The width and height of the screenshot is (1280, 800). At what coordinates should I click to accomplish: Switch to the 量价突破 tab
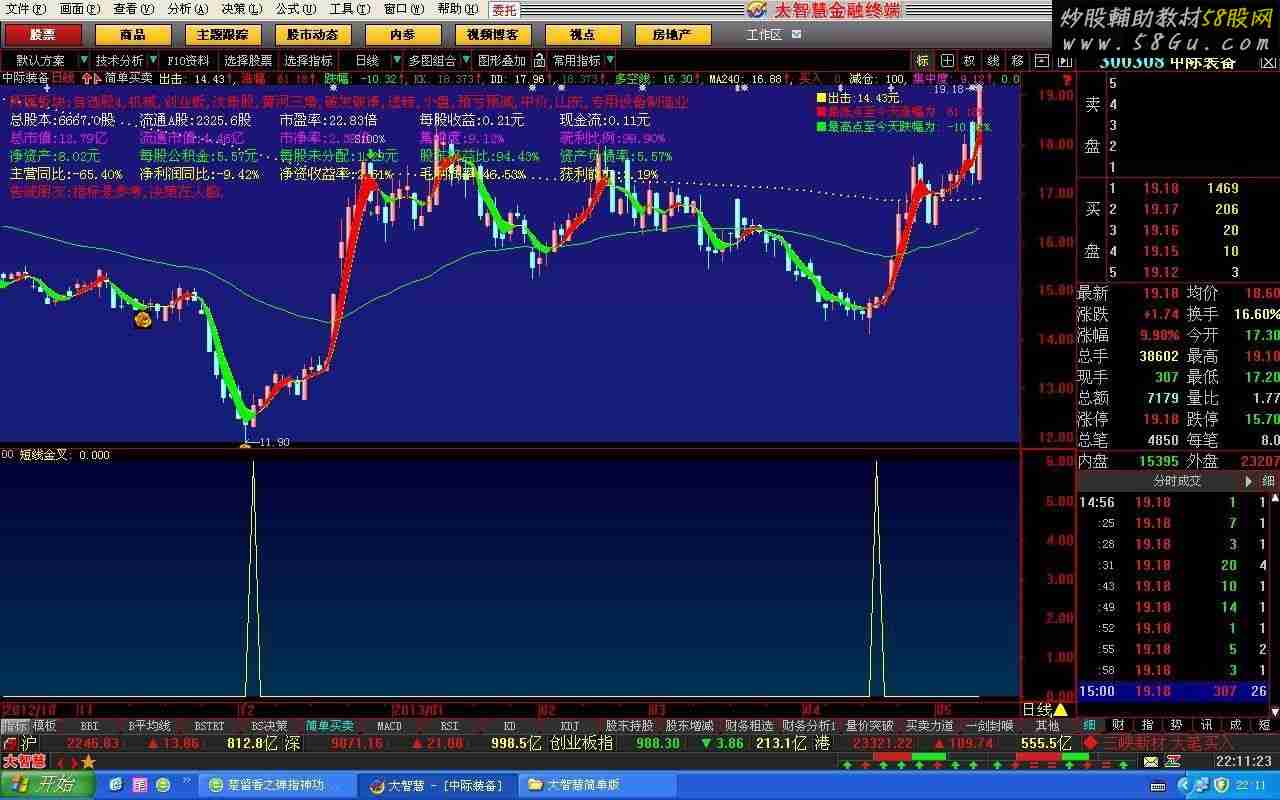coord(869,726)
